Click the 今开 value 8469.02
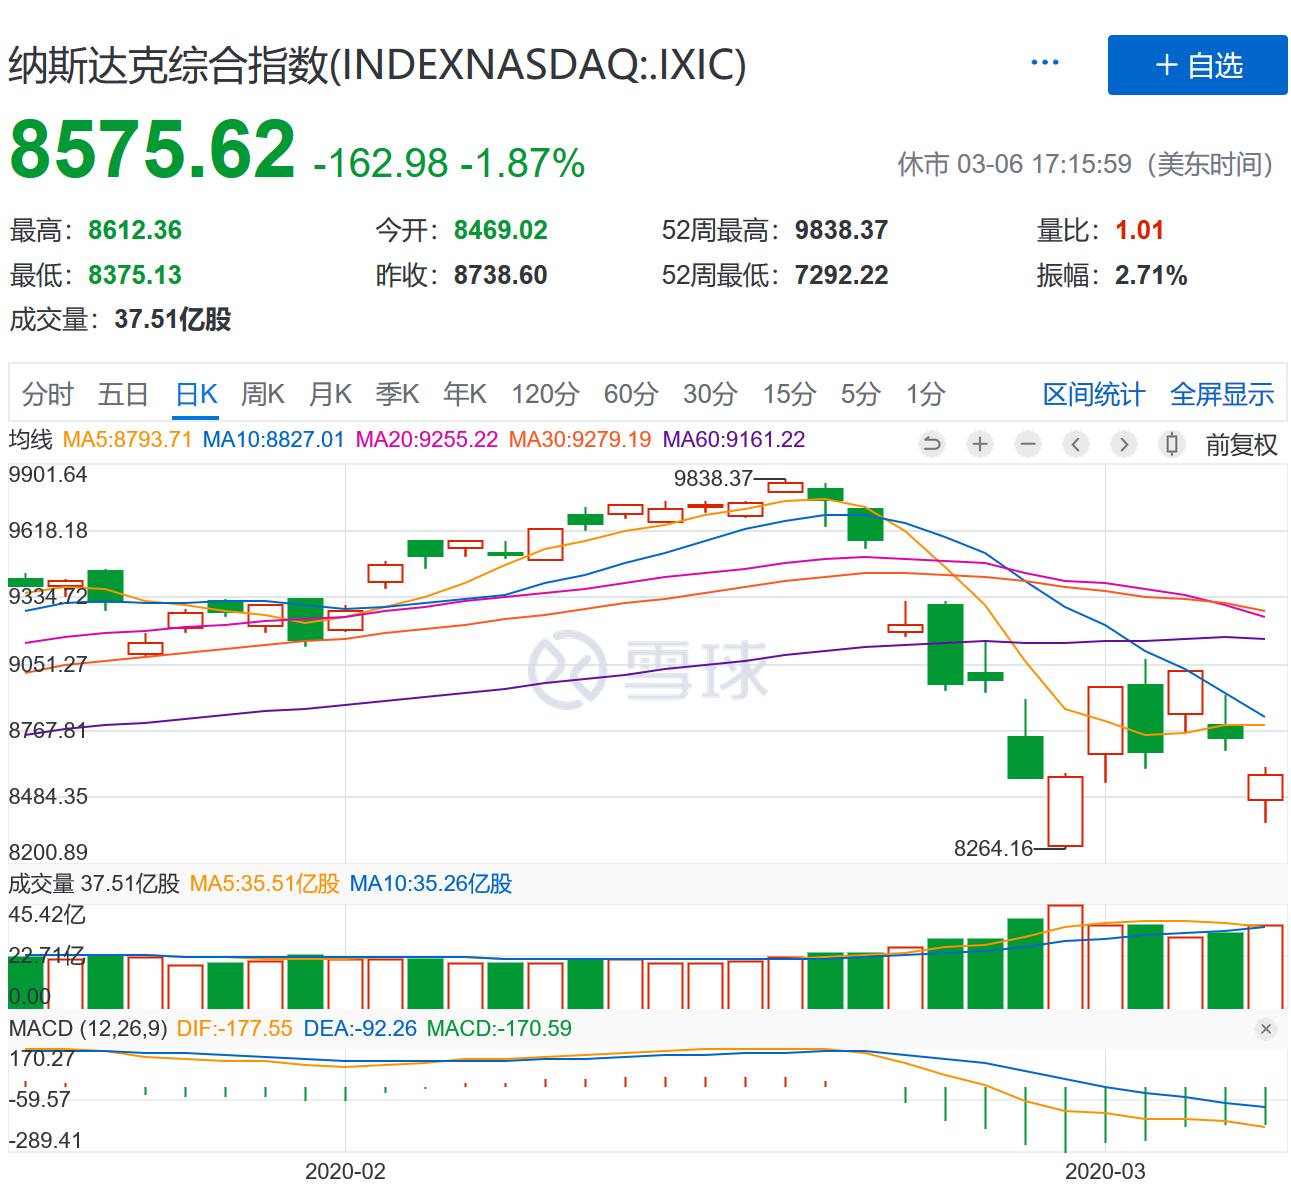Image resolution: width=1291 pixels, height=1197 pixels. (x=500, y=230)
